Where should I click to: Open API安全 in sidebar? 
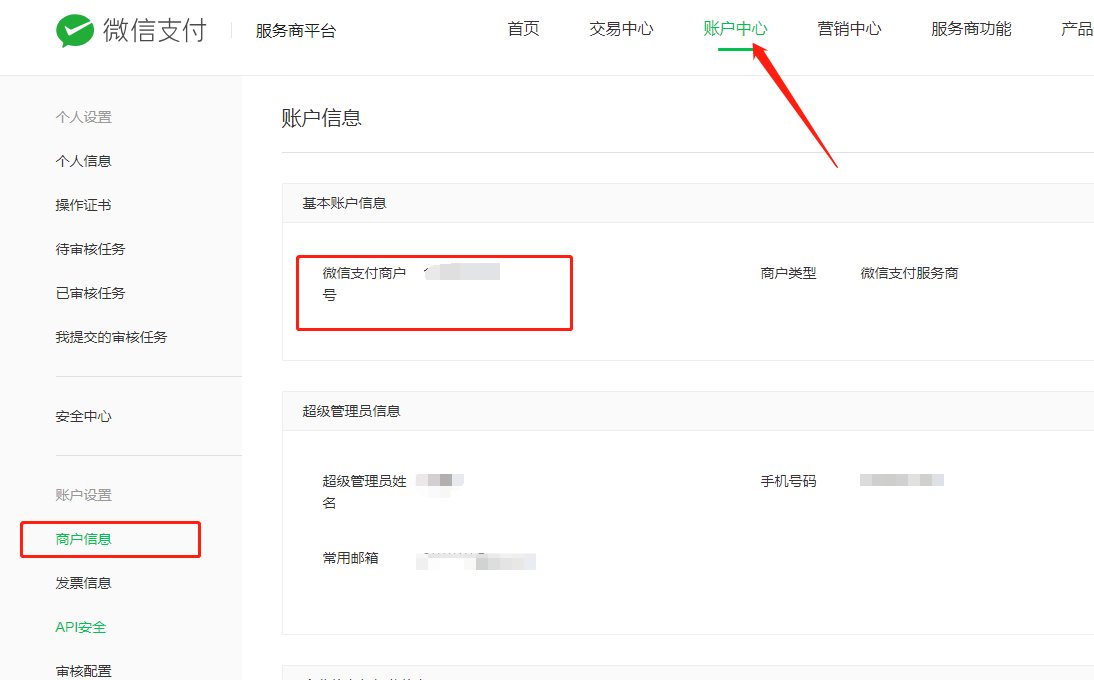tap(81, 627)
